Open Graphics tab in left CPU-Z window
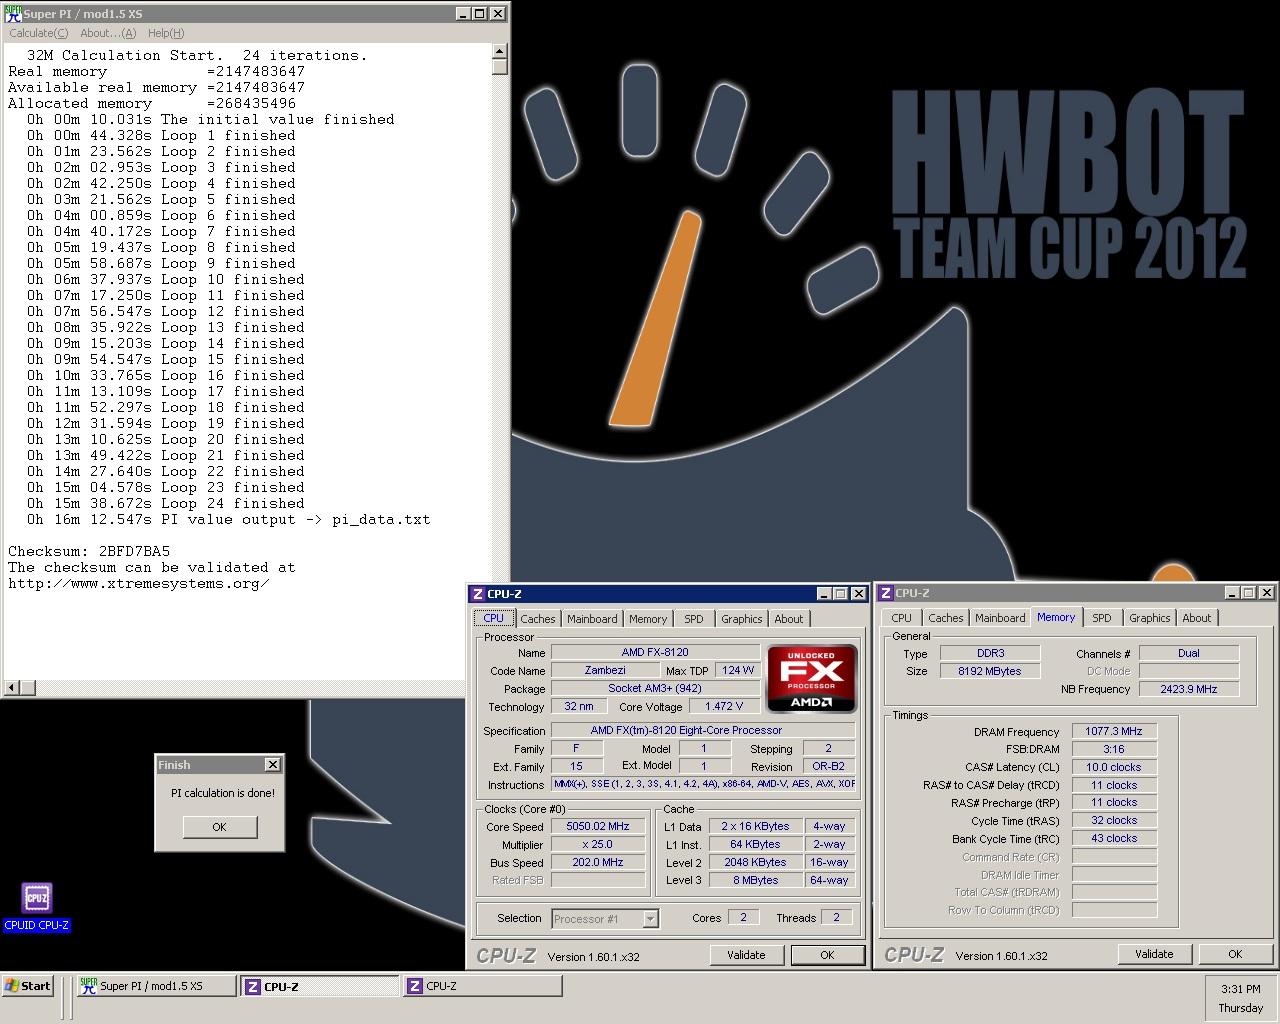The height and width of the screenshot is (1024, 1280). click(742, 619)
